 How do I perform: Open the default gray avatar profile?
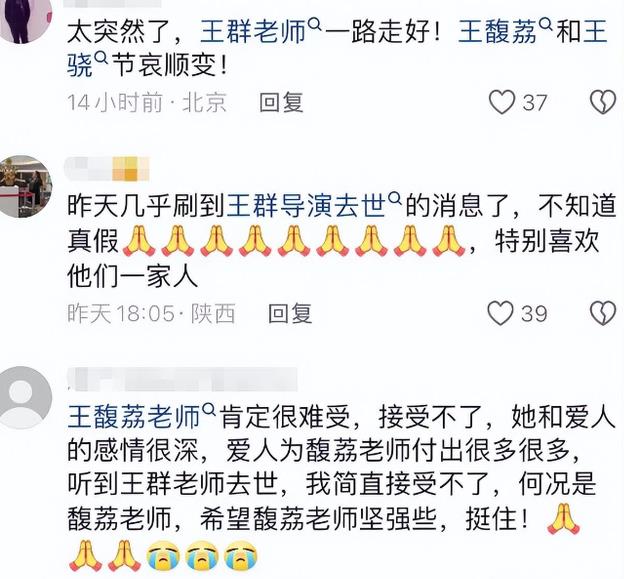click(25, 397)
